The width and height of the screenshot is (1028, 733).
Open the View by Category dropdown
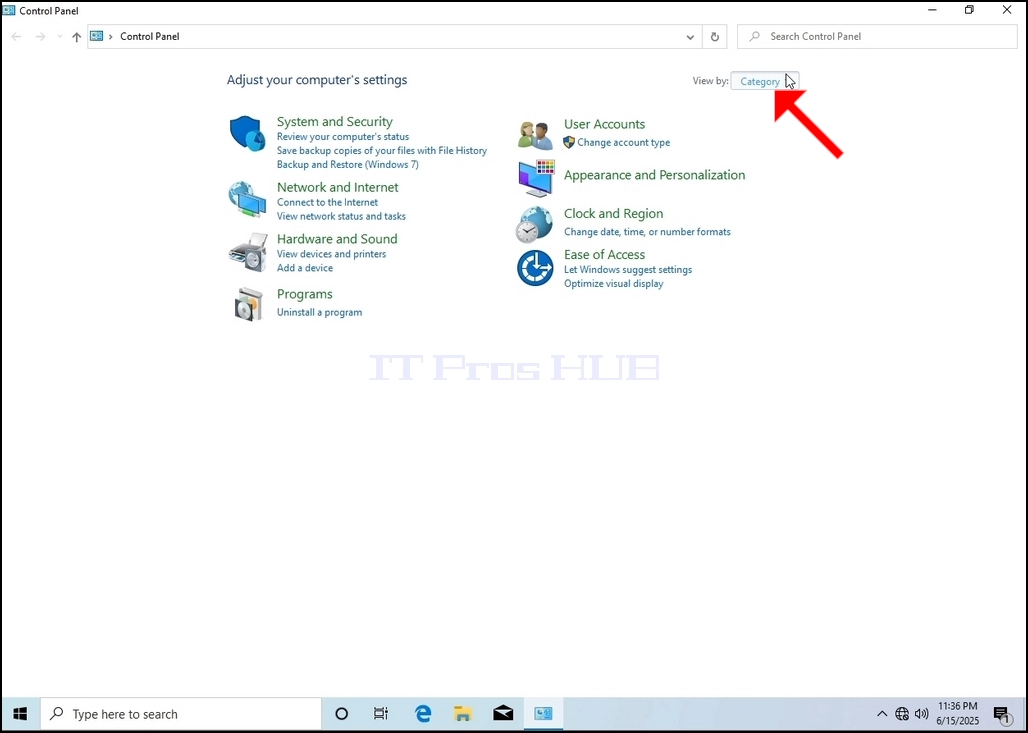764,81
